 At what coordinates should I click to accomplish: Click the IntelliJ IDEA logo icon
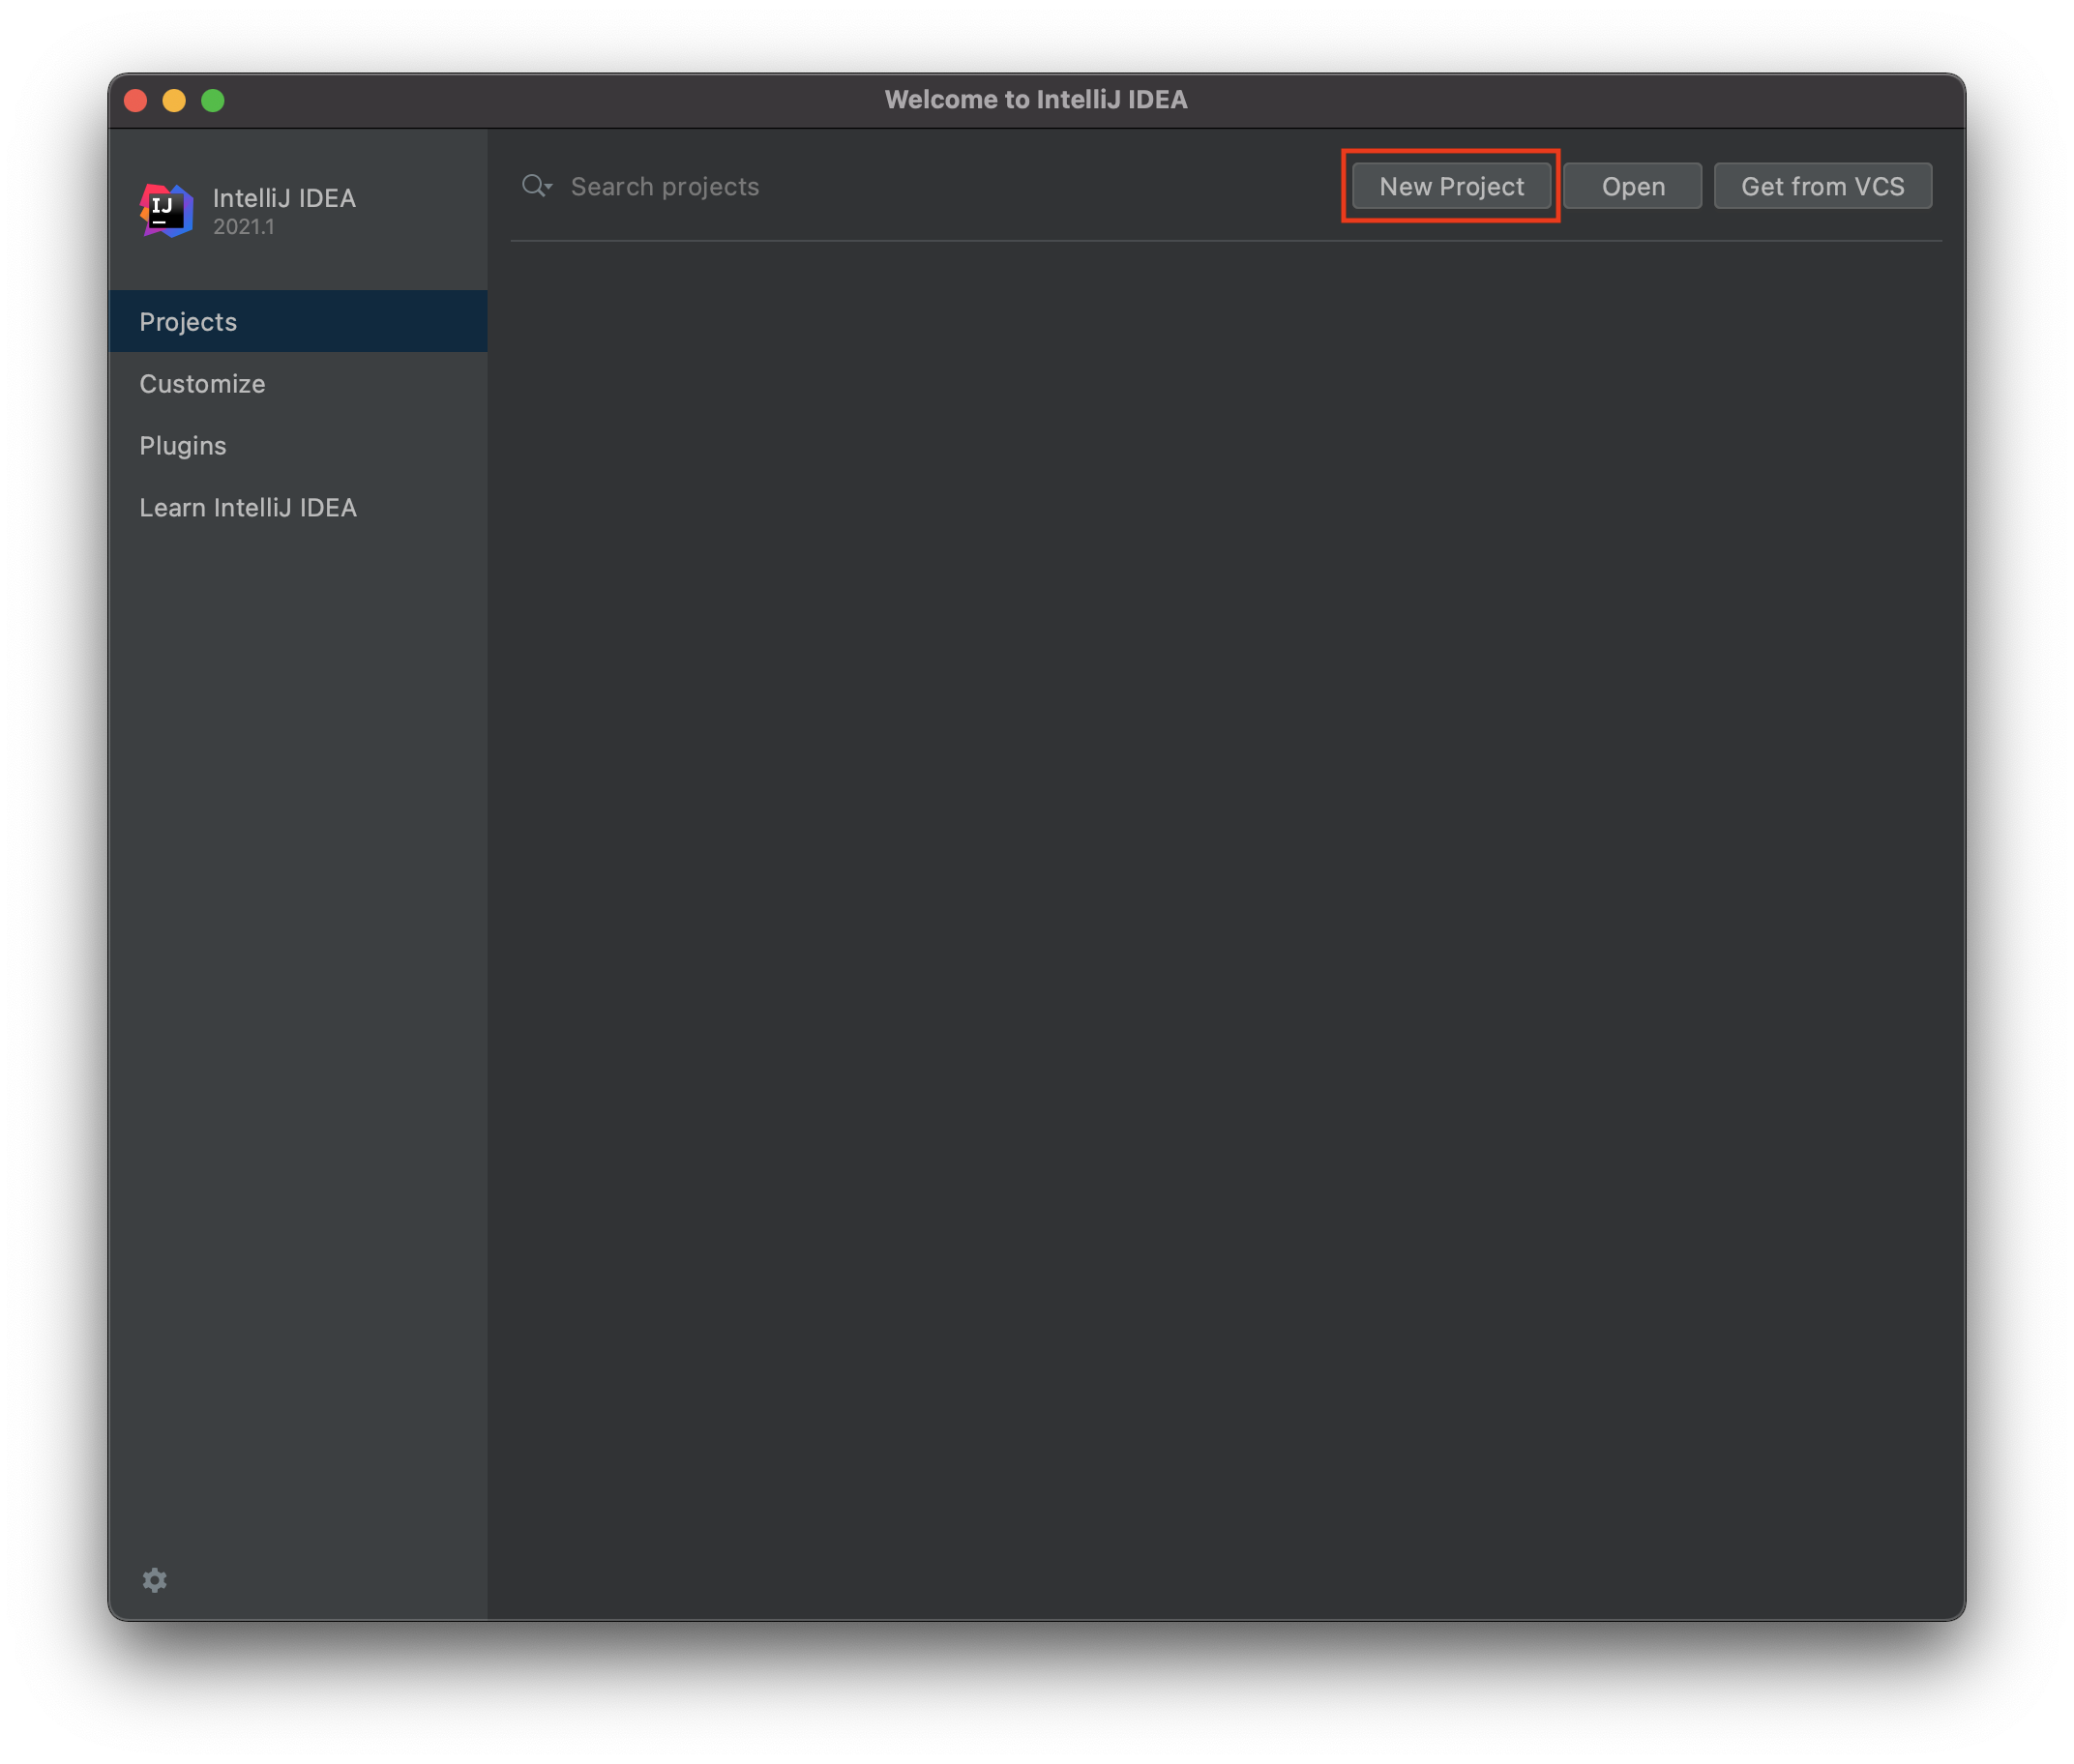166,210
